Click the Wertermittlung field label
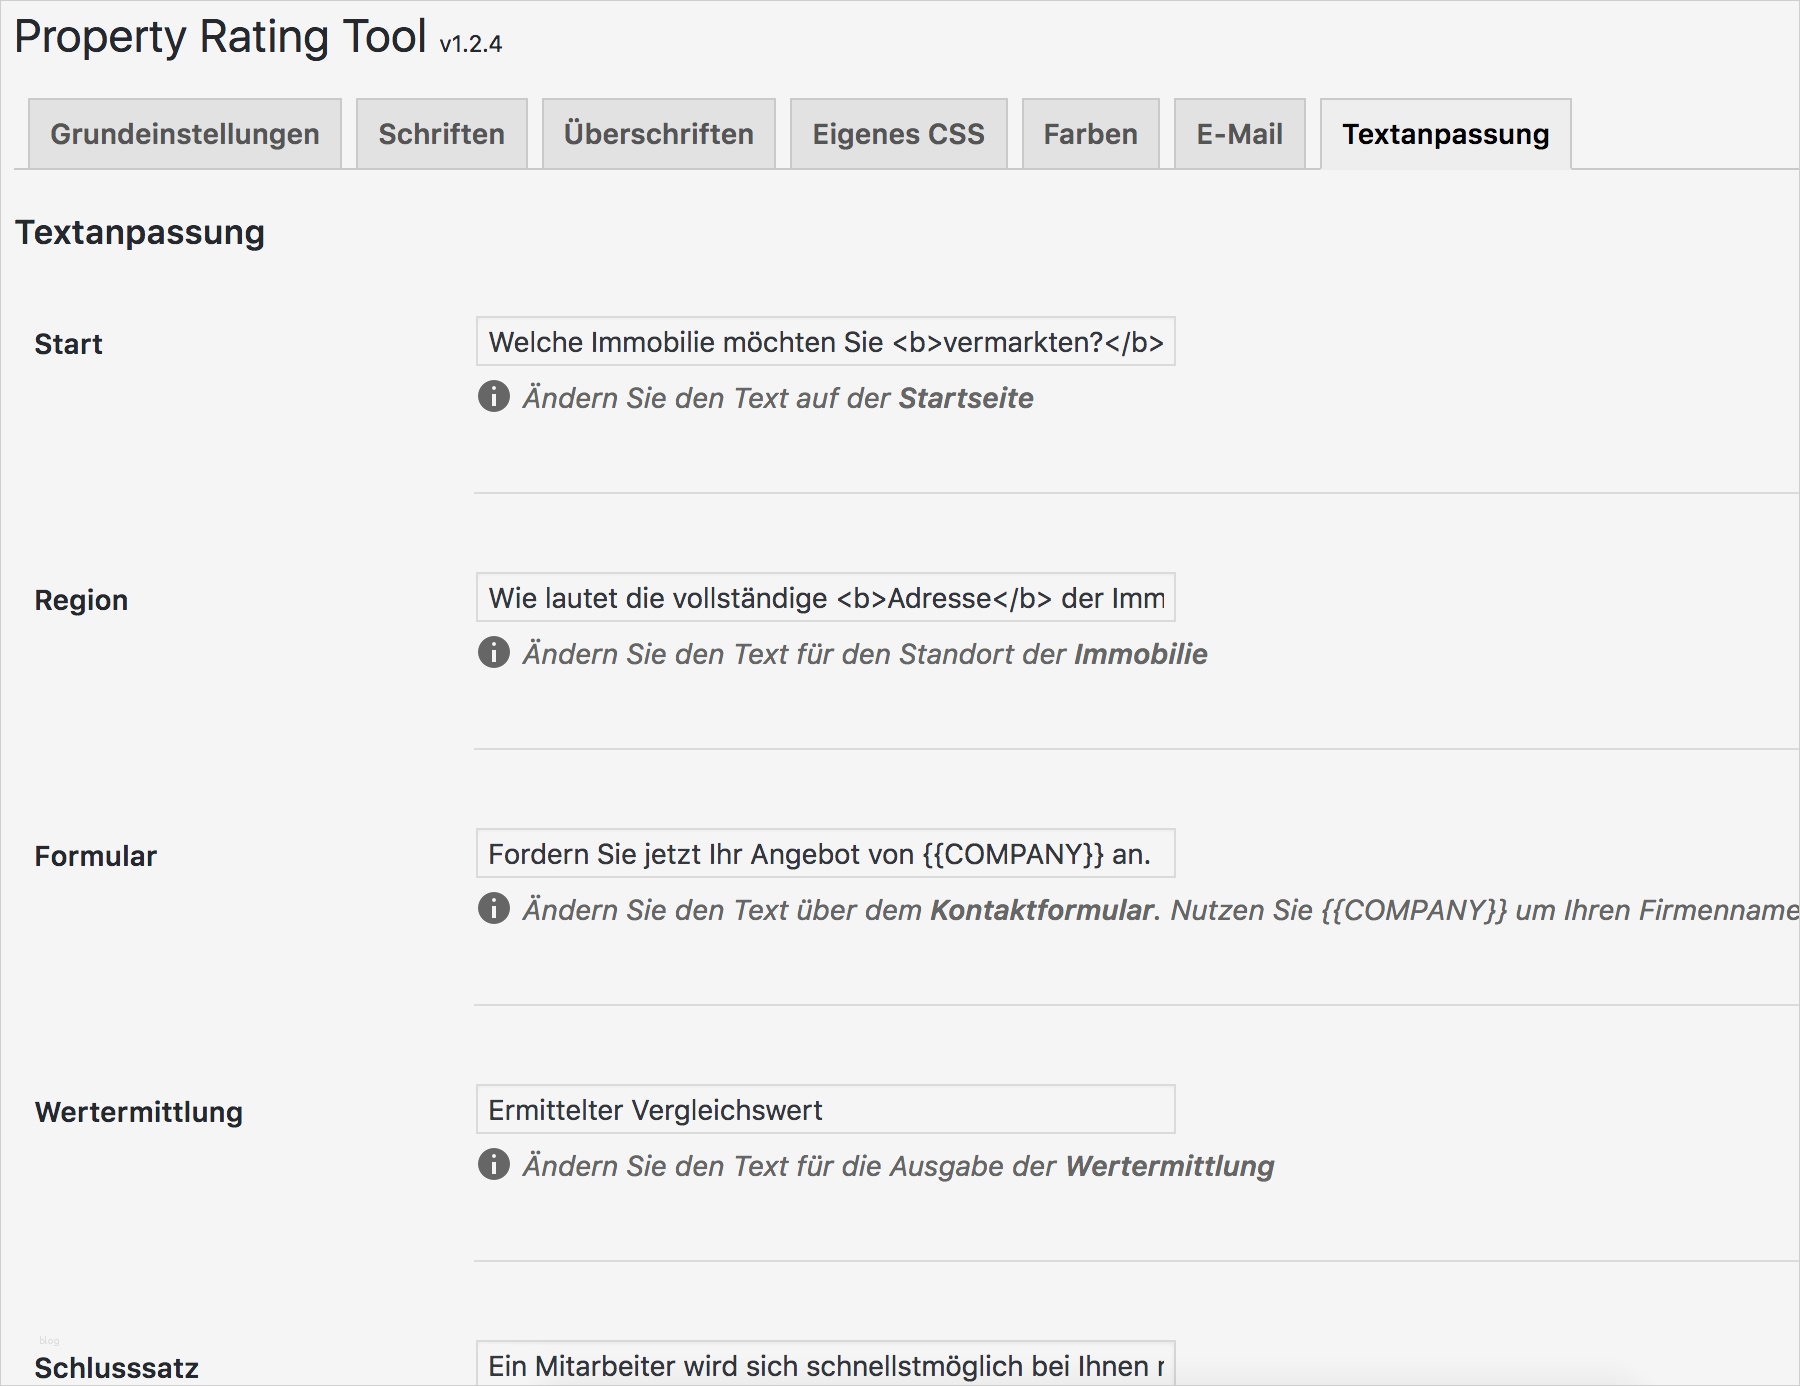 click(x=139, y=1112)
